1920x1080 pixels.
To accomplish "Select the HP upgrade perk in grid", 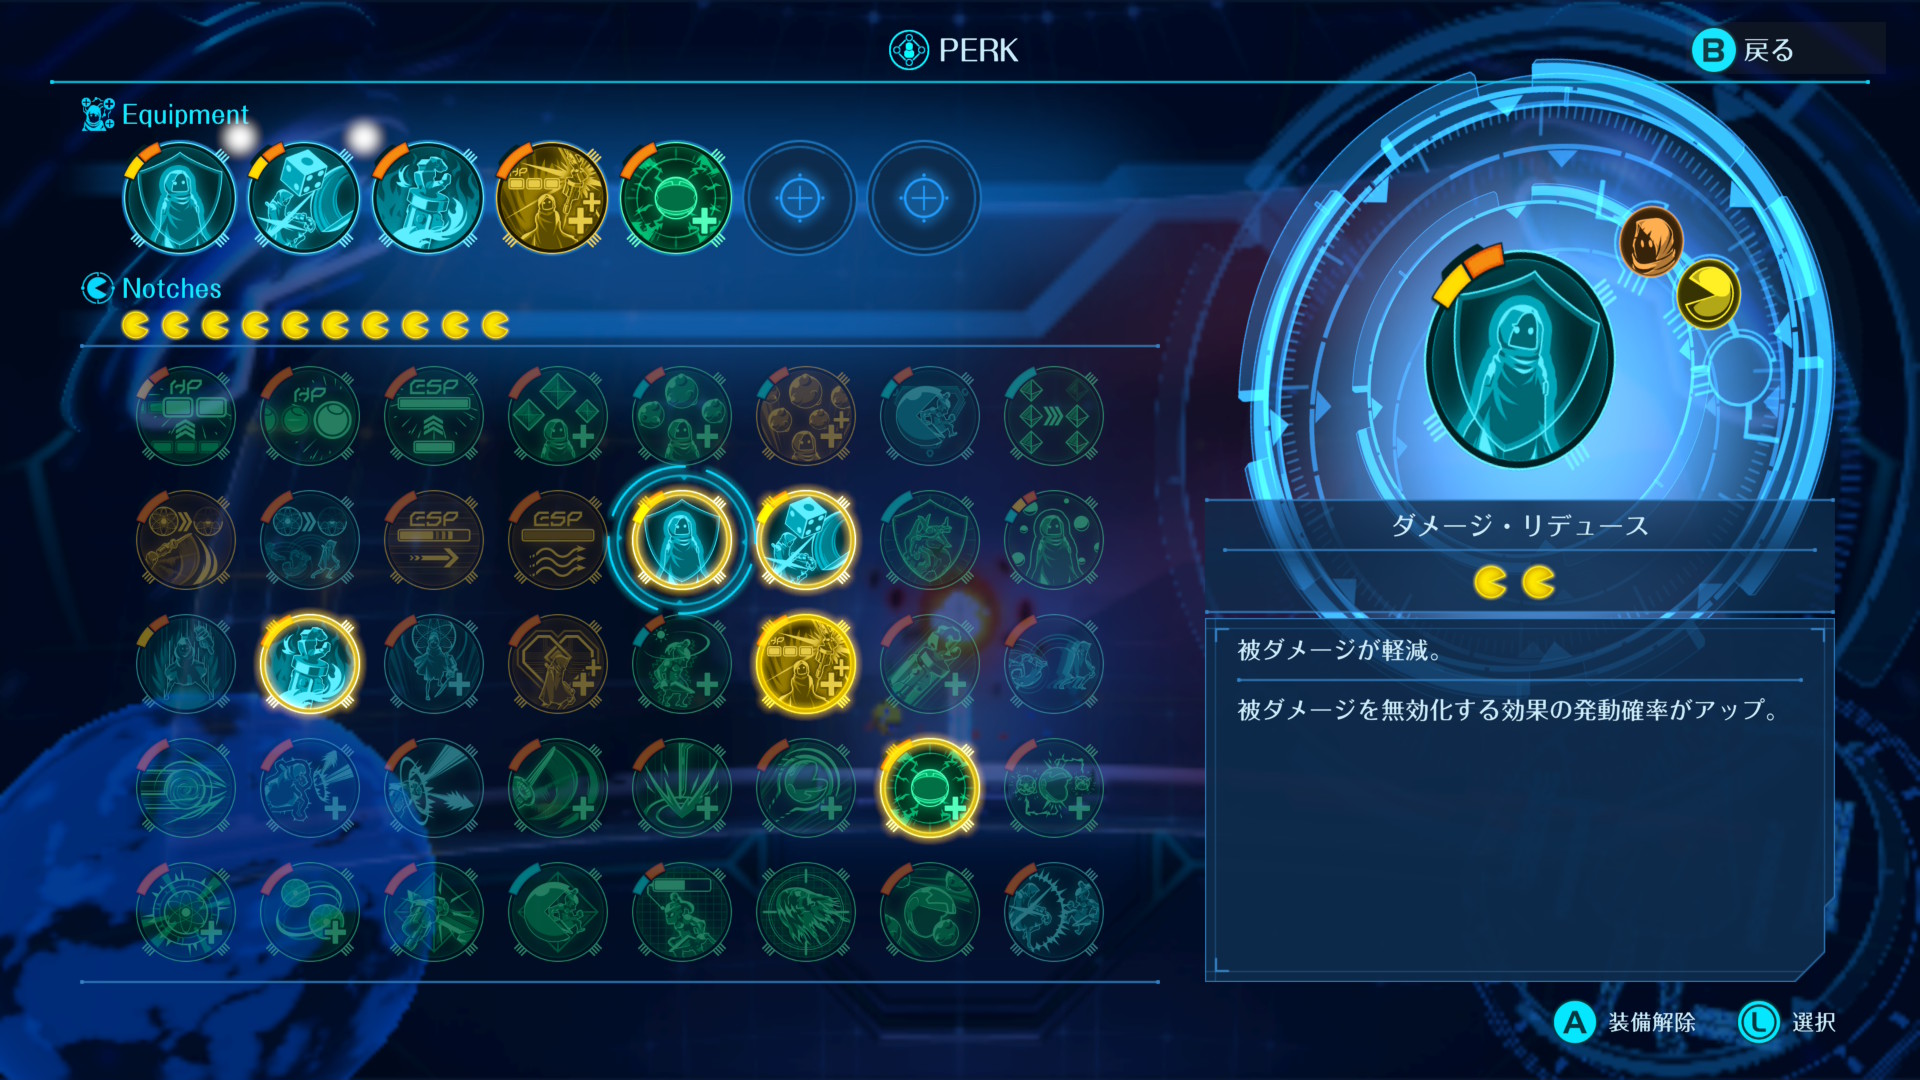I will click(x=186, y=416).
